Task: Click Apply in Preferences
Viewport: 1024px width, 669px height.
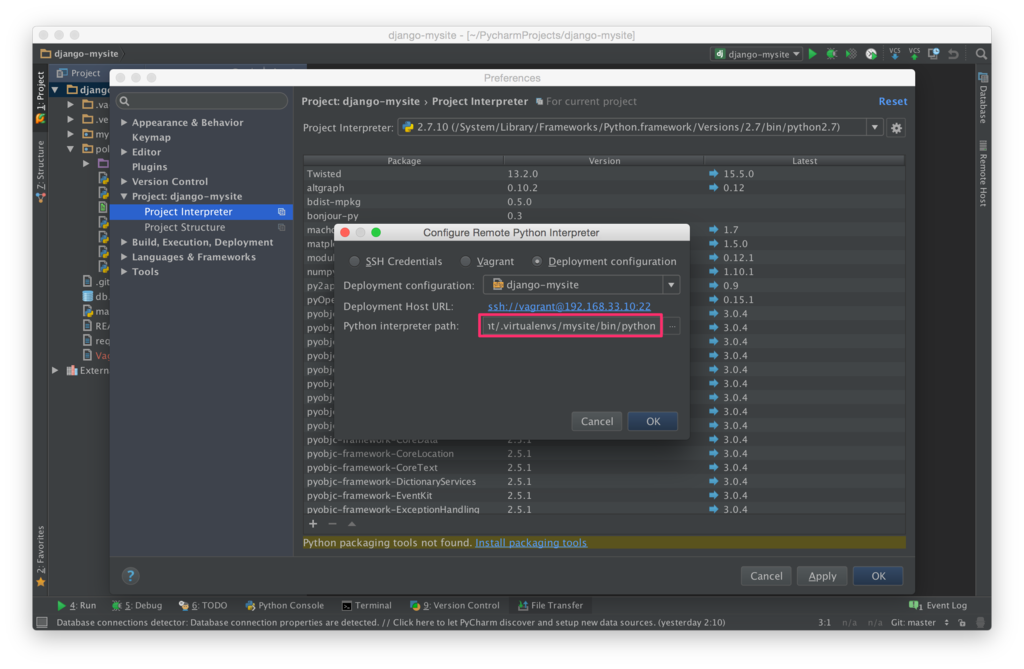Action: [822, 576]
